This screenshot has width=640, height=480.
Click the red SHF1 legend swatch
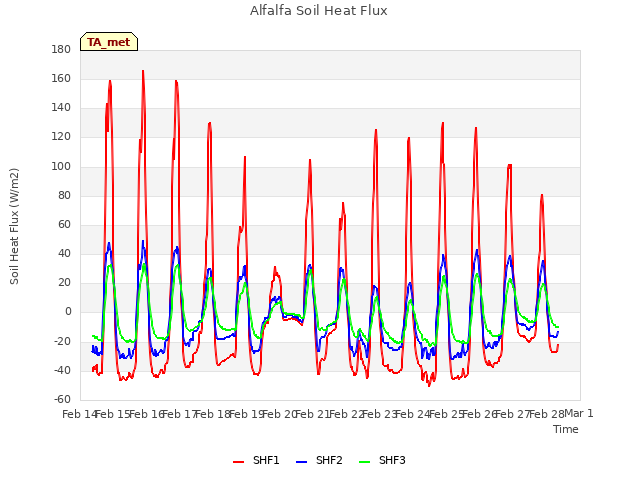(238, 461)
